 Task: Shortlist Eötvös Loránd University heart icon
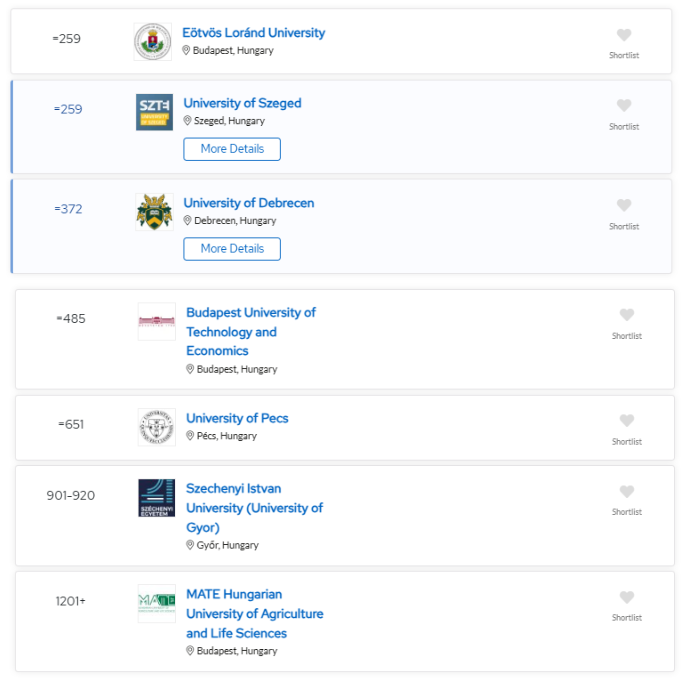pyautogui.click(x=624, y=35)
